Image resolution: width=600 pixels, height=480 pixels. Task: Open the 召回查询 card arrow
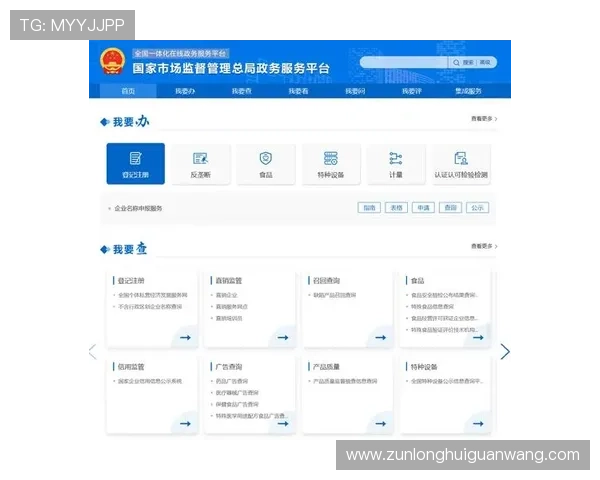[x=381, y=337]
